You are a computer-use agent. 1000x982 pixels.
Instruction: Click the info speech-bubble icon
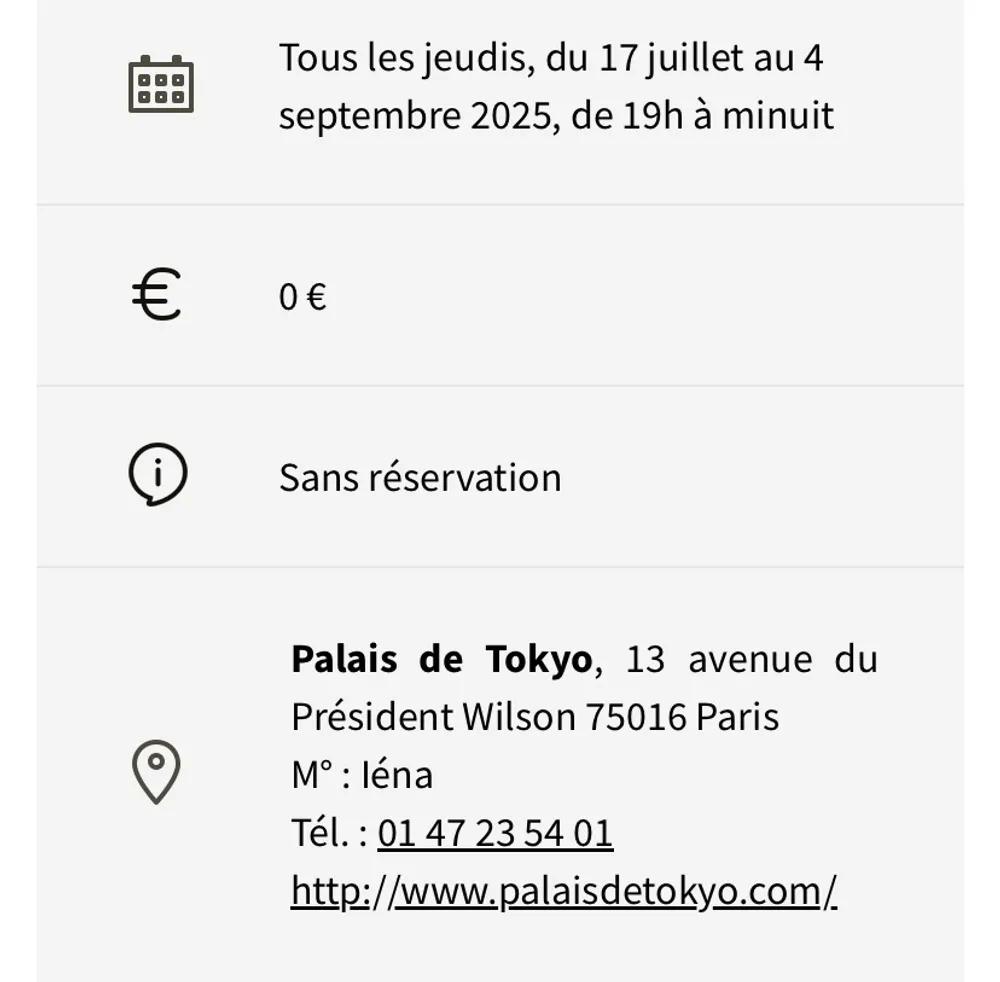coord(158,474)
